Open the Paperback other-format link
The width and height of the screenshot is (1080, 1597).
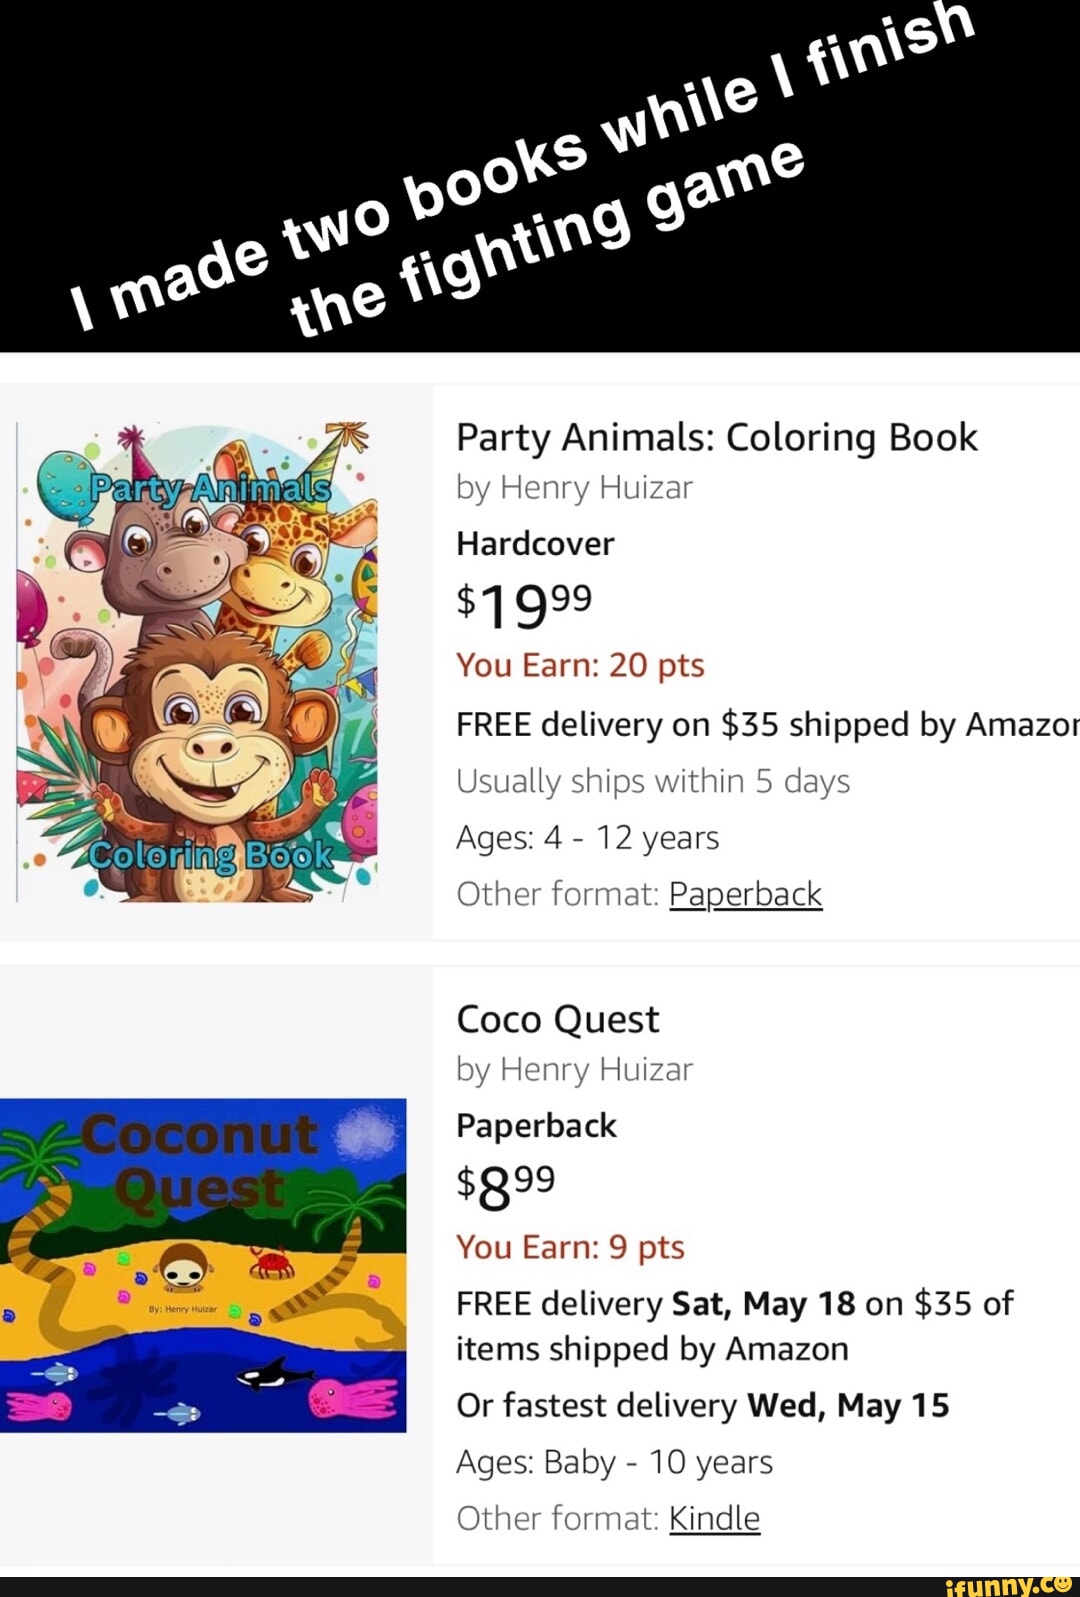(x=745, y=894)
